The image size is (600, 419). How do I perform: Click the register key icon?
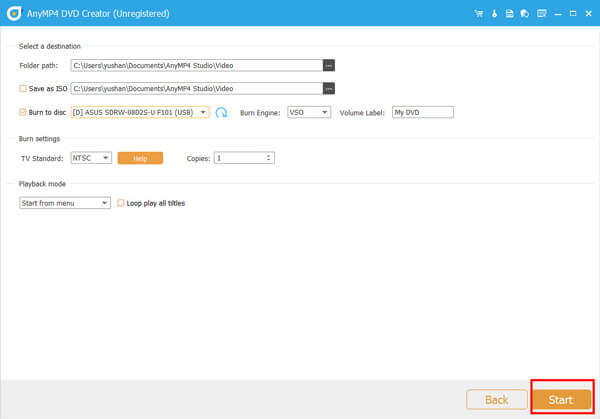[494, 13]
